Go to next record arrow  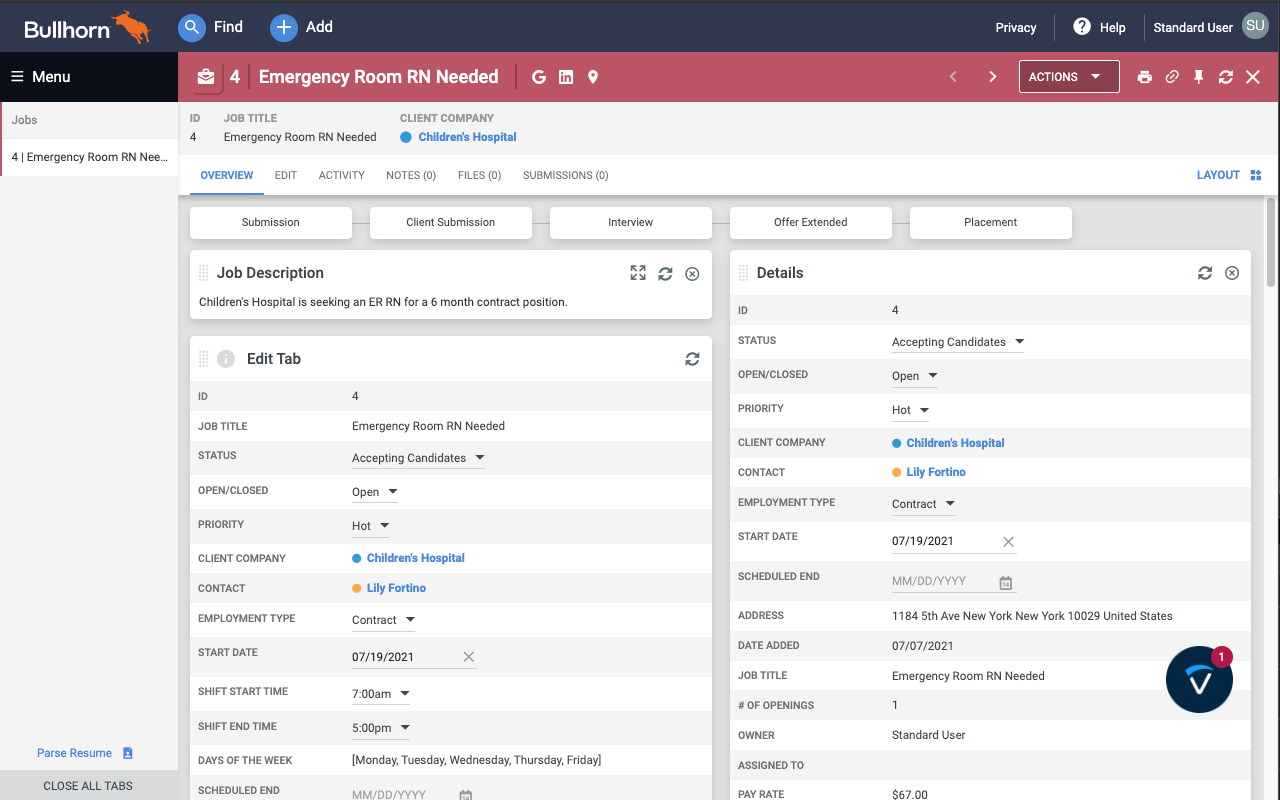point(992,77)
